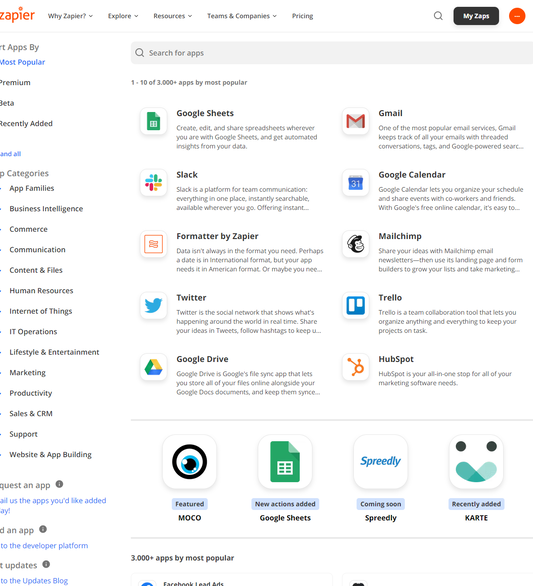
Task: Sort apps by Beta
Action: (7, 103)
